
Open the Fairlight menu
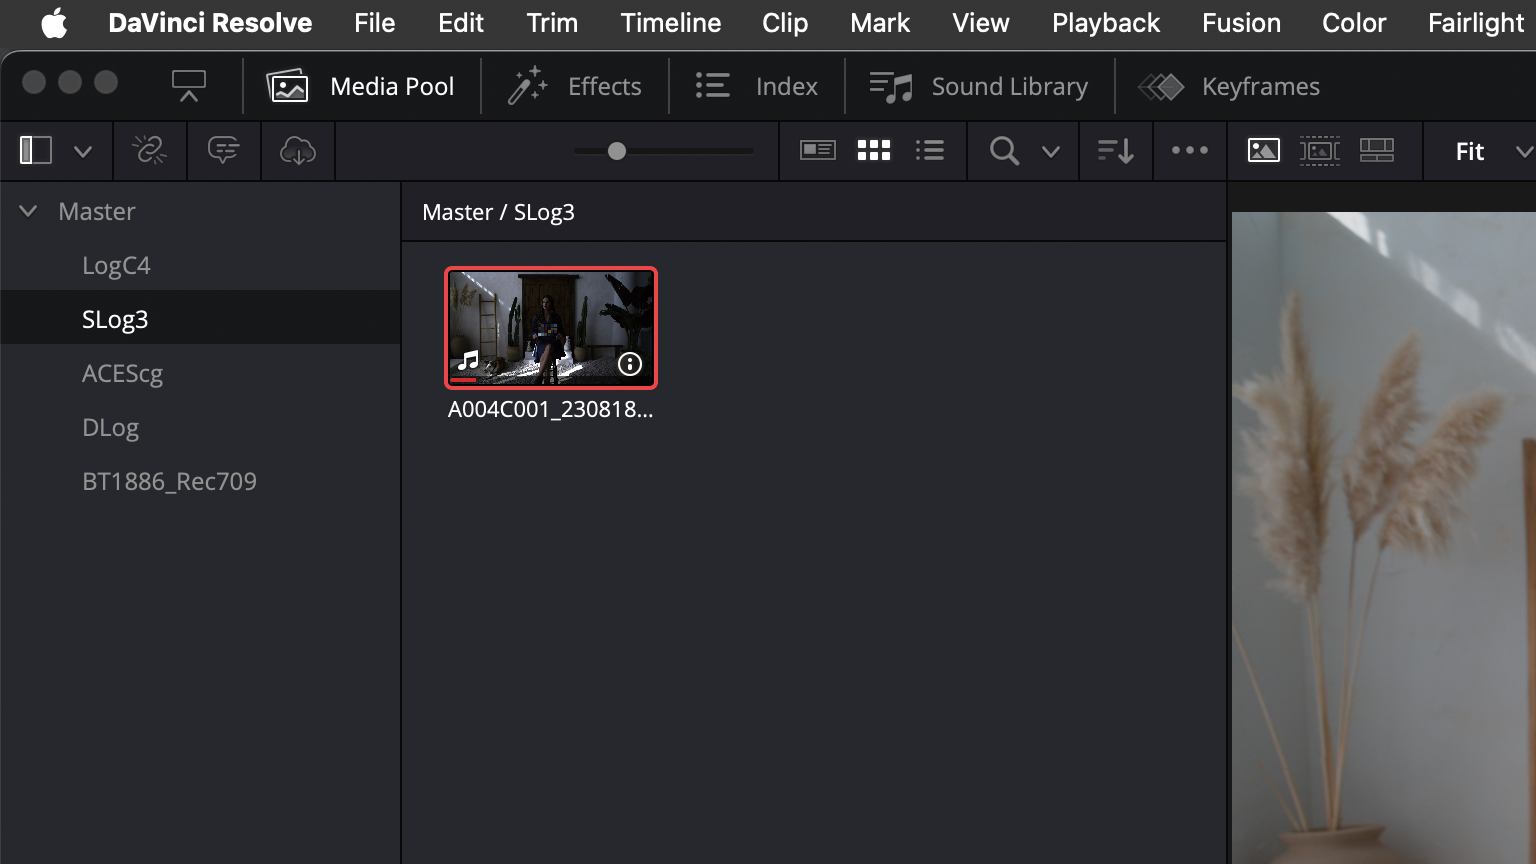(x=1476, y=23)
